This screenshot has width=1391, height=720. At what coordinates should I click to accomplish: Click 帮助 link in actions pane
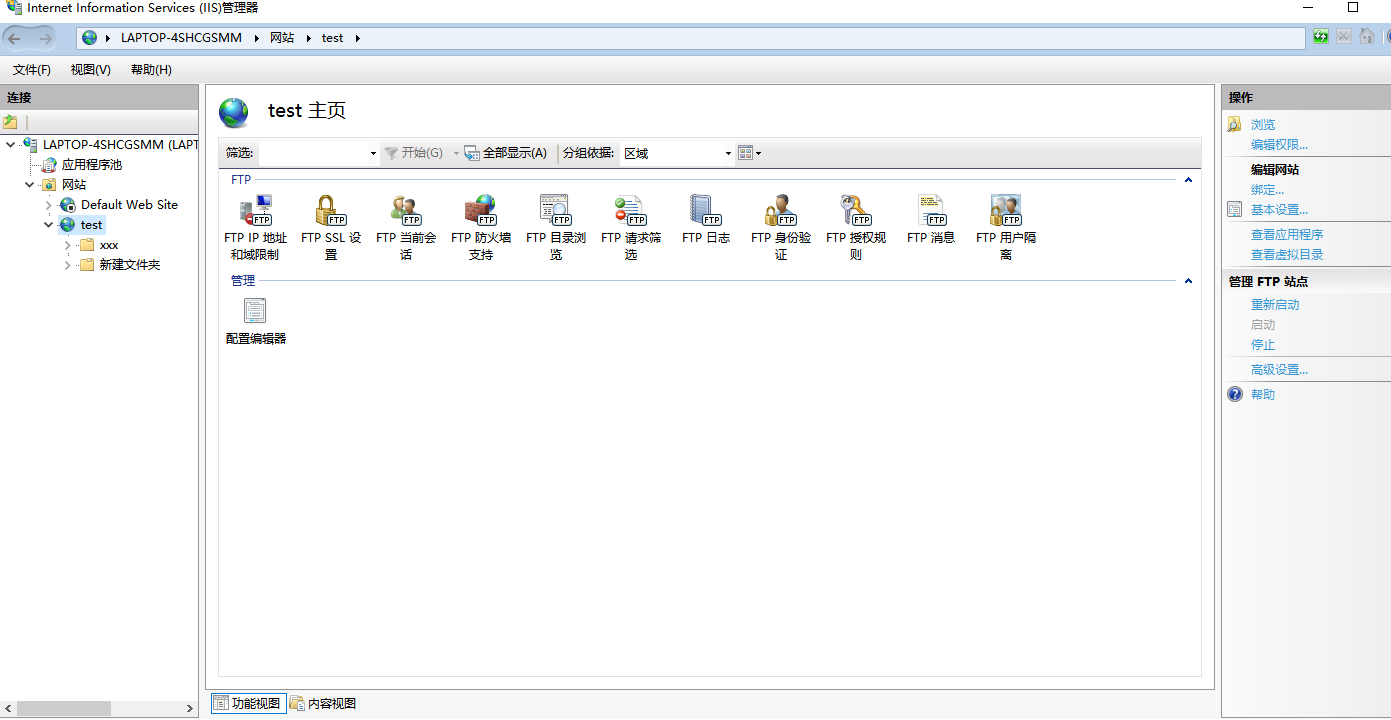point(1263,395)
